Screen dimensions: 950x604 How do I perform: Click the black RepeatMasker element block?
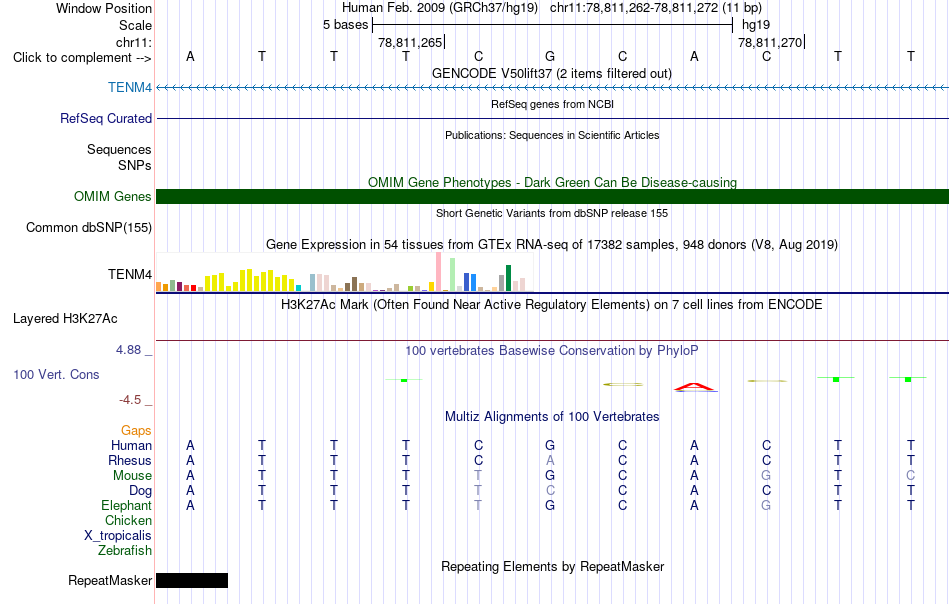192,580
